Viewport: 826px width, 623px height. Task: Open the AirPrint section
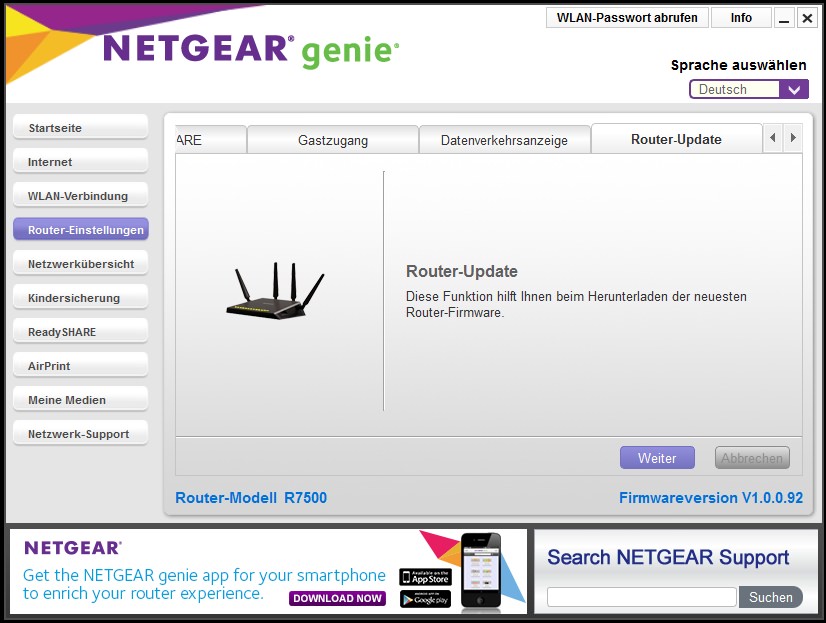pyautogui.click(x=81, y=365)
